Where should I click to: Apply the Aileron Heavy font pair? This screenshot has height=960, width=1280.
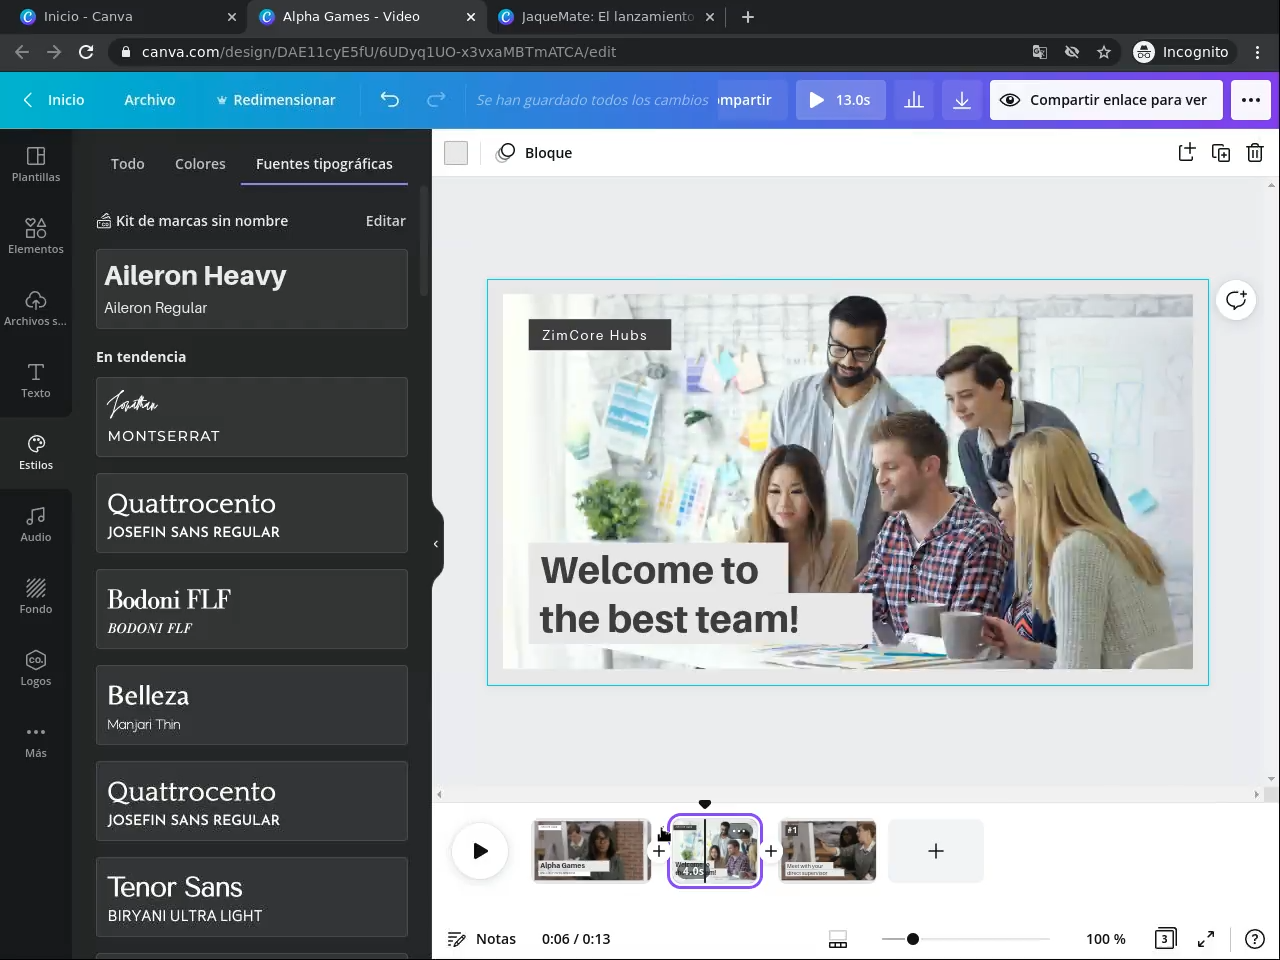(x=252, y=289)
